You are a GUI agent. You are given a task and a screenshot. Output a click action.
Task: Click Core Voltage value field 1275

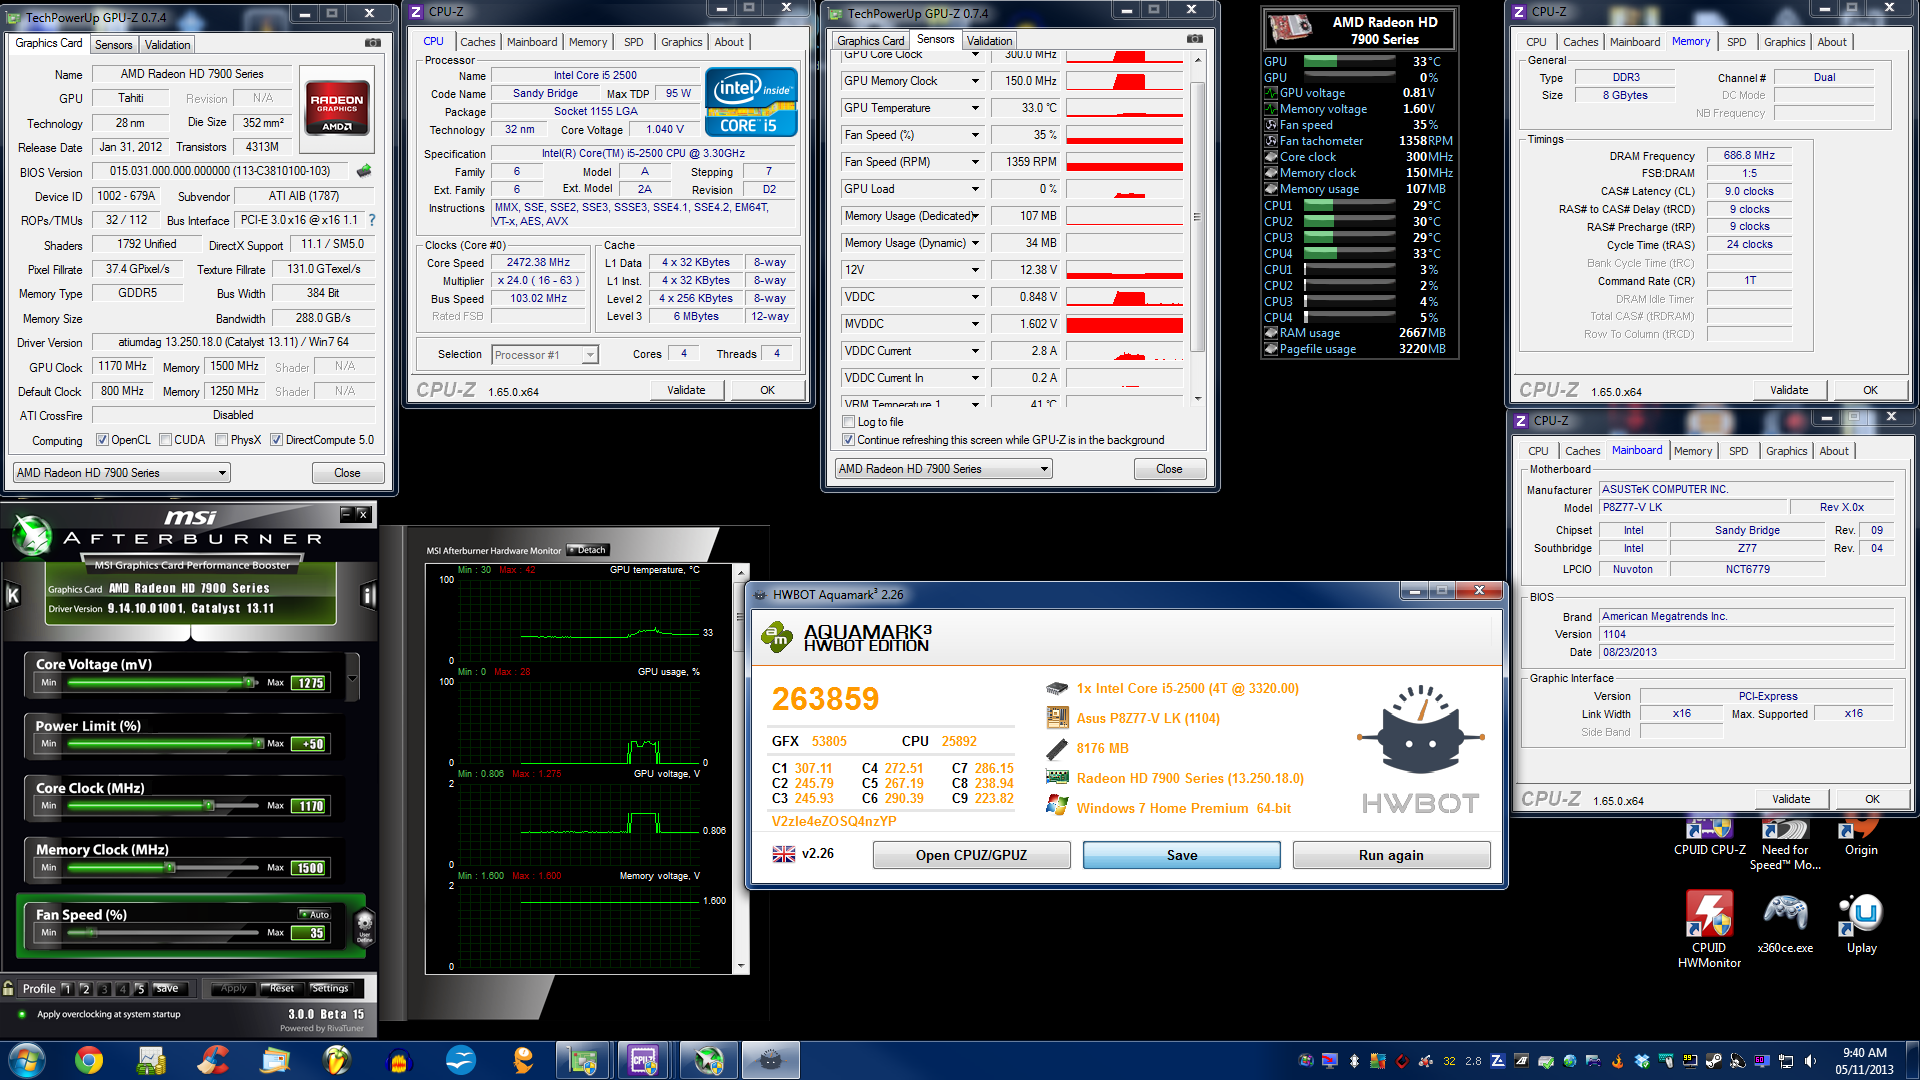309,683
